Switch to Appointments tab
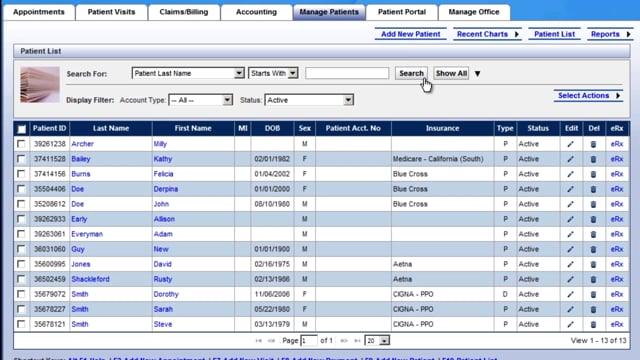Viewport: 640px width, 360px height. click(x=39, y=12)
